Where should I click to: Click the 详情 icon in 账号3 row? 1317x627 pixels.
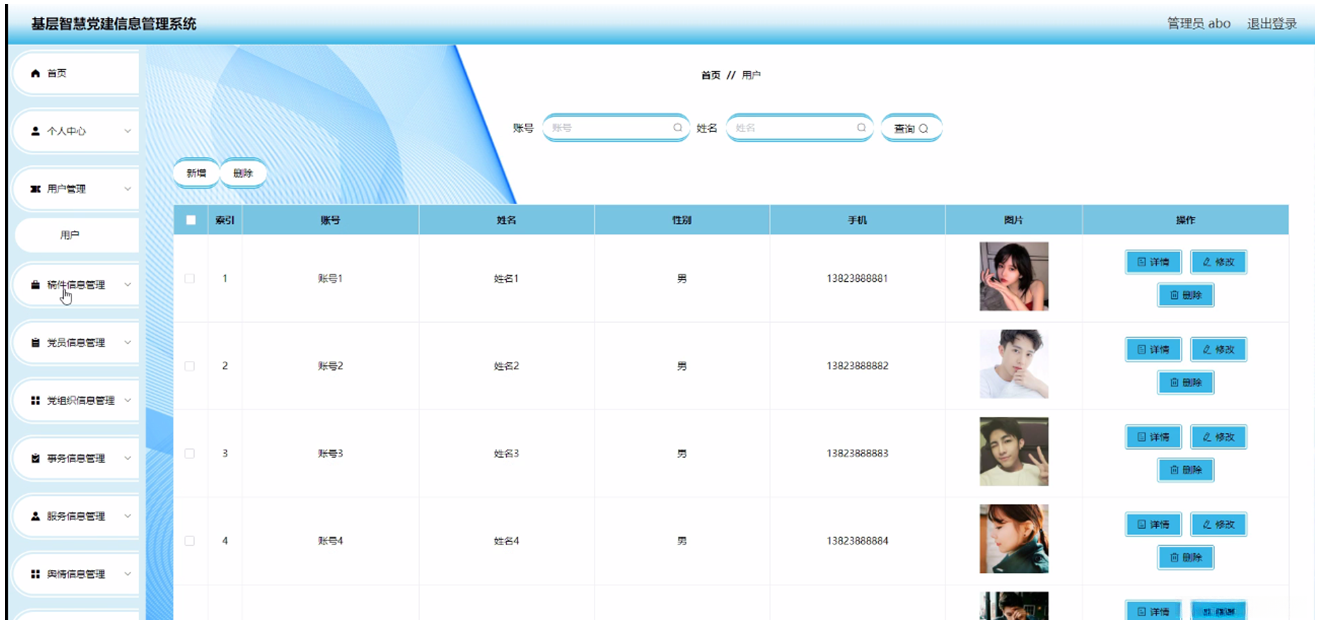pyautogui.click(x=1141, y=437)
